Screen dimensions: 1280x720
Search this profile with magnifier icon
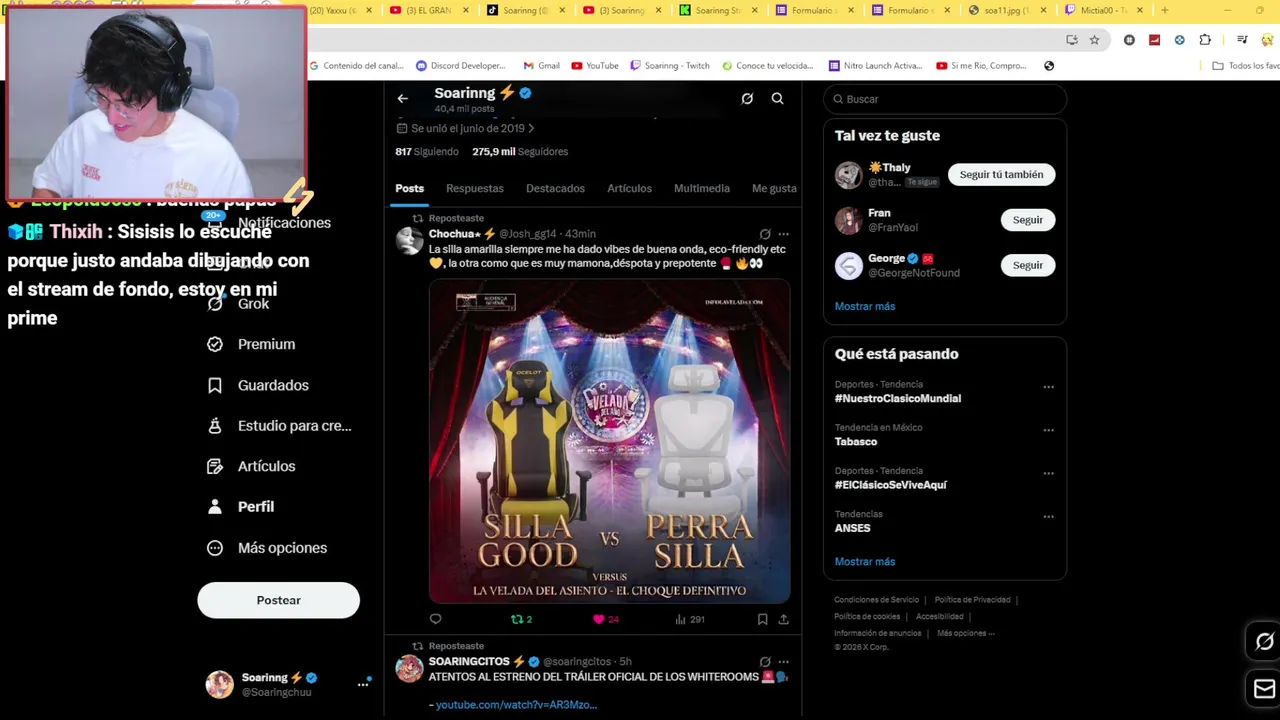[777, 98]
